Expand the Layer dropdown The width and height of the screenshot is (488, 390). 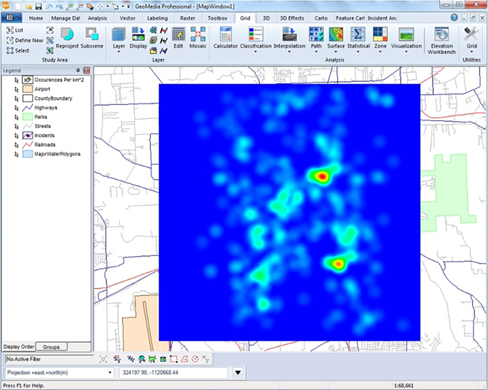coord(119,52)
